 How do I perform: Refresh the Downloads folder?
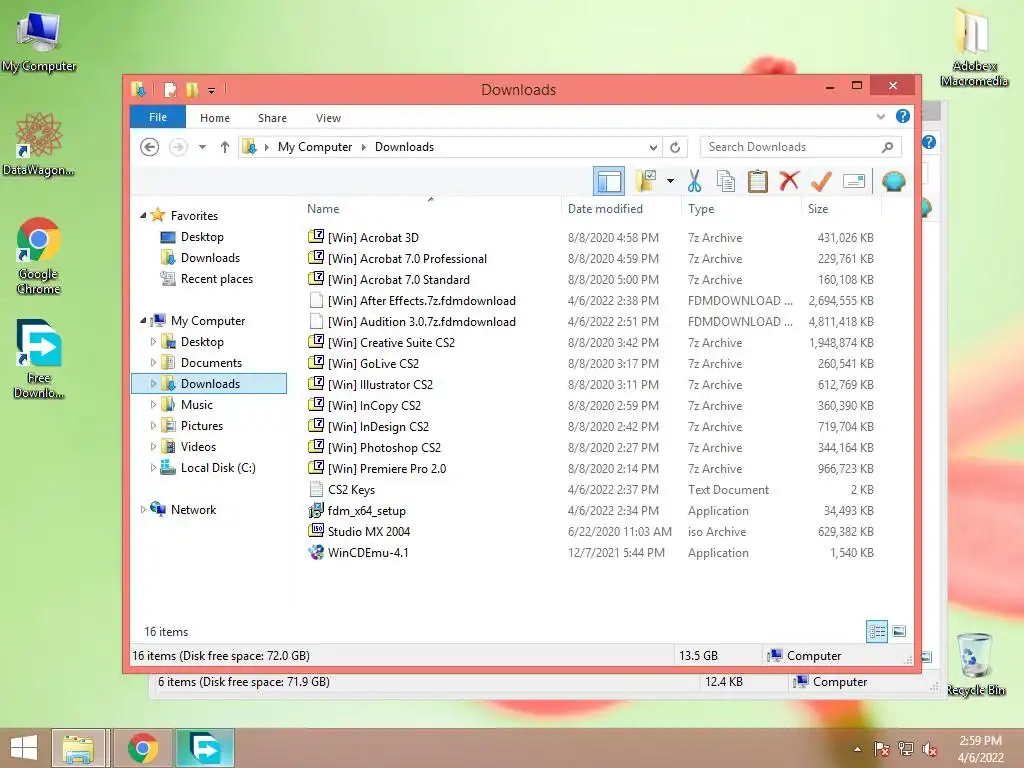click(675, 147)
